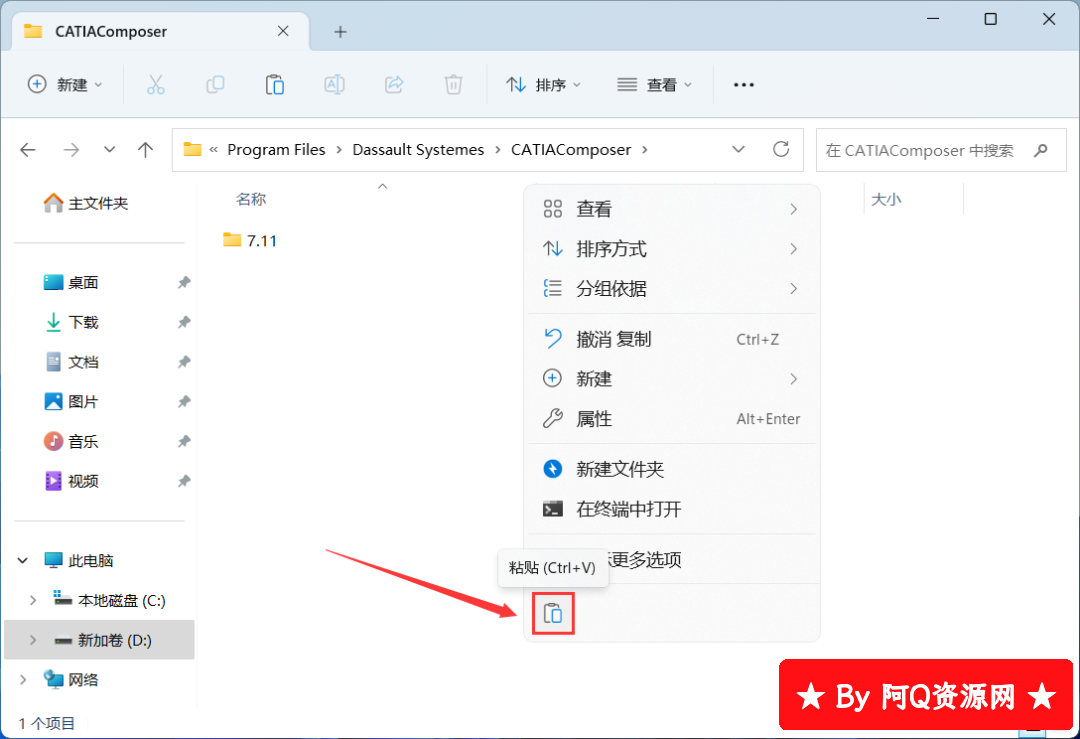Open recent locations dropdown arrow
The image size is (1080, 739).
[109, 149]
